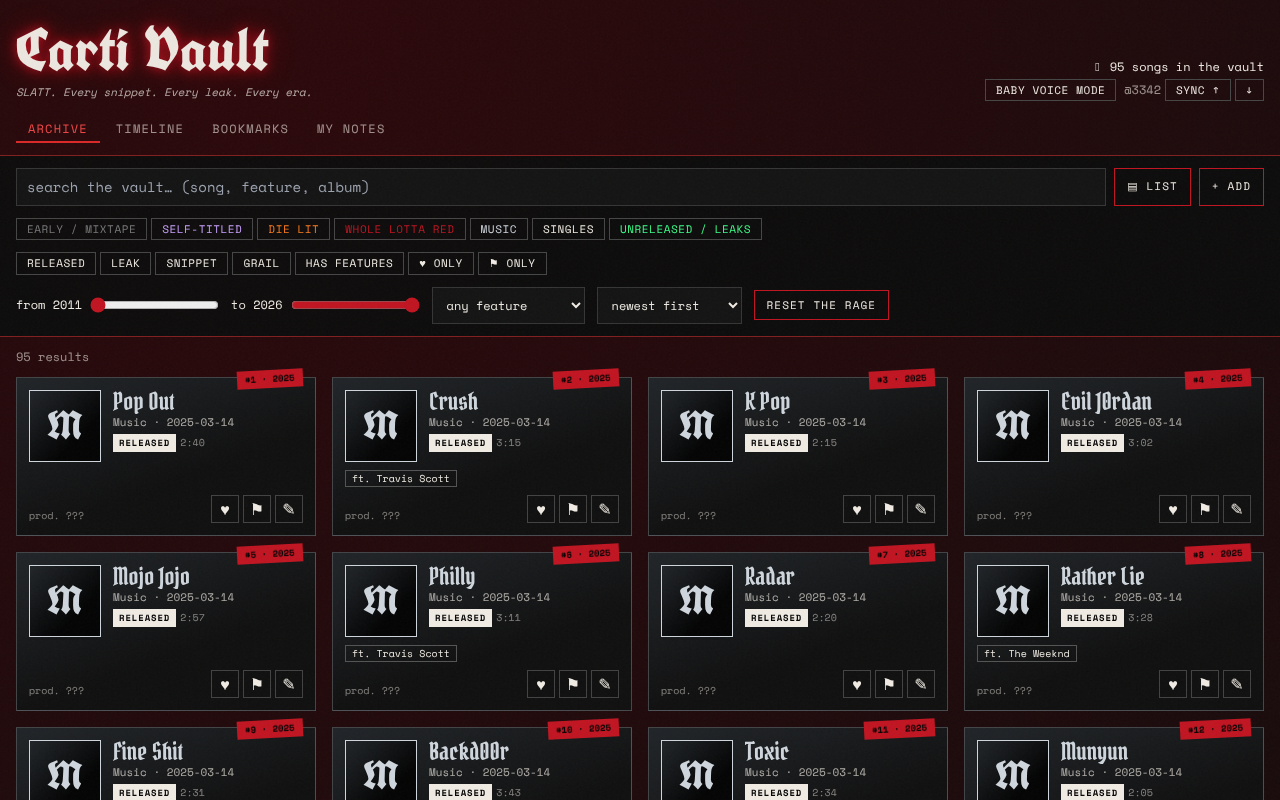Edit note for Radar
The image size is (1280, 800).
click(921, 684)
